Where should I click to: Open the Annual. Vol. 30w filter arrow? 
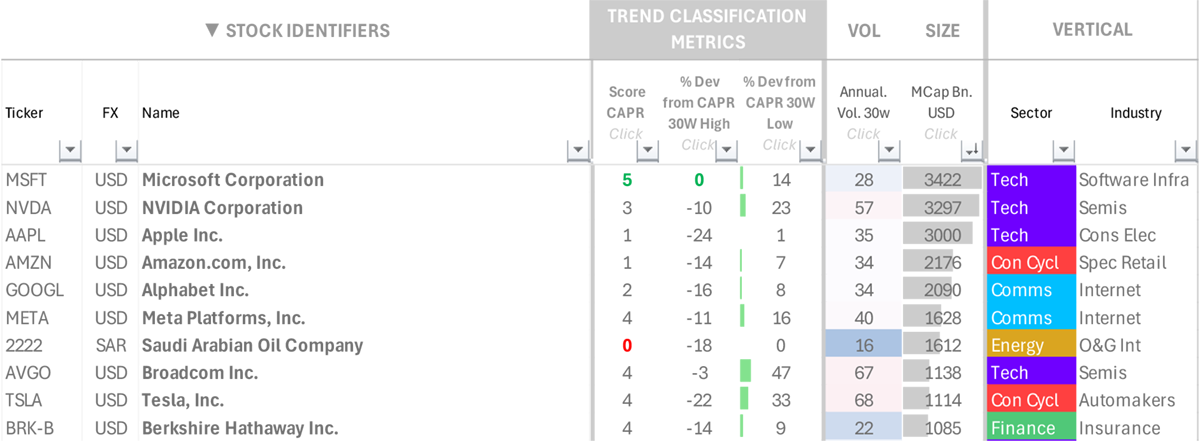(x=889, y=151)
